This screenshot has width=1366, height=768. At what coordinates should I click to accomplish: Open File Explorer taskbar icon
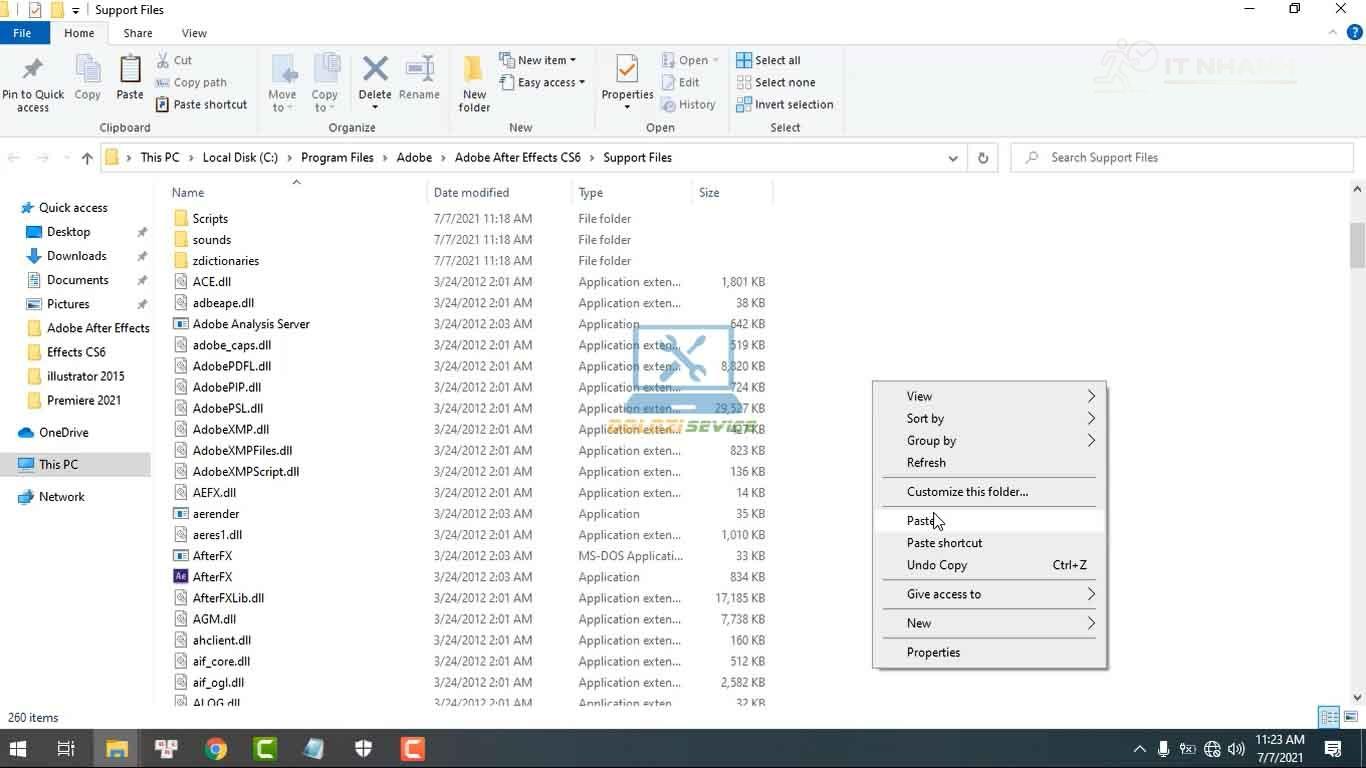click(117, 748)
